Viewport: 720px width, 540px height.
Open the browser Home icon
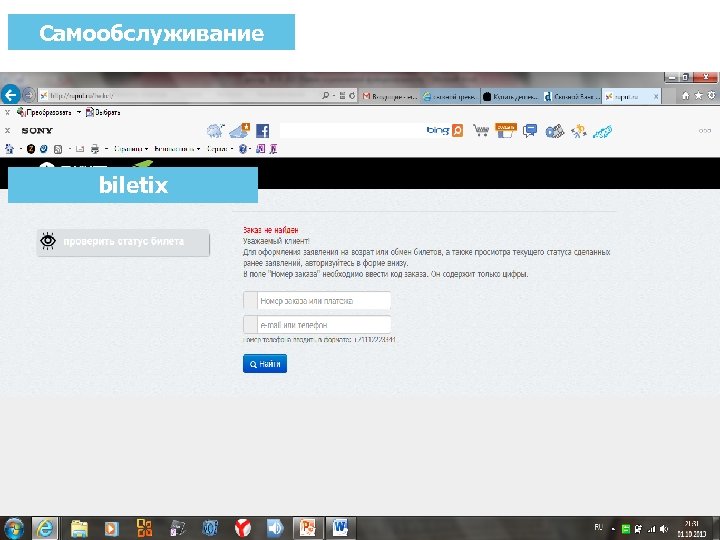pos(686,96)
